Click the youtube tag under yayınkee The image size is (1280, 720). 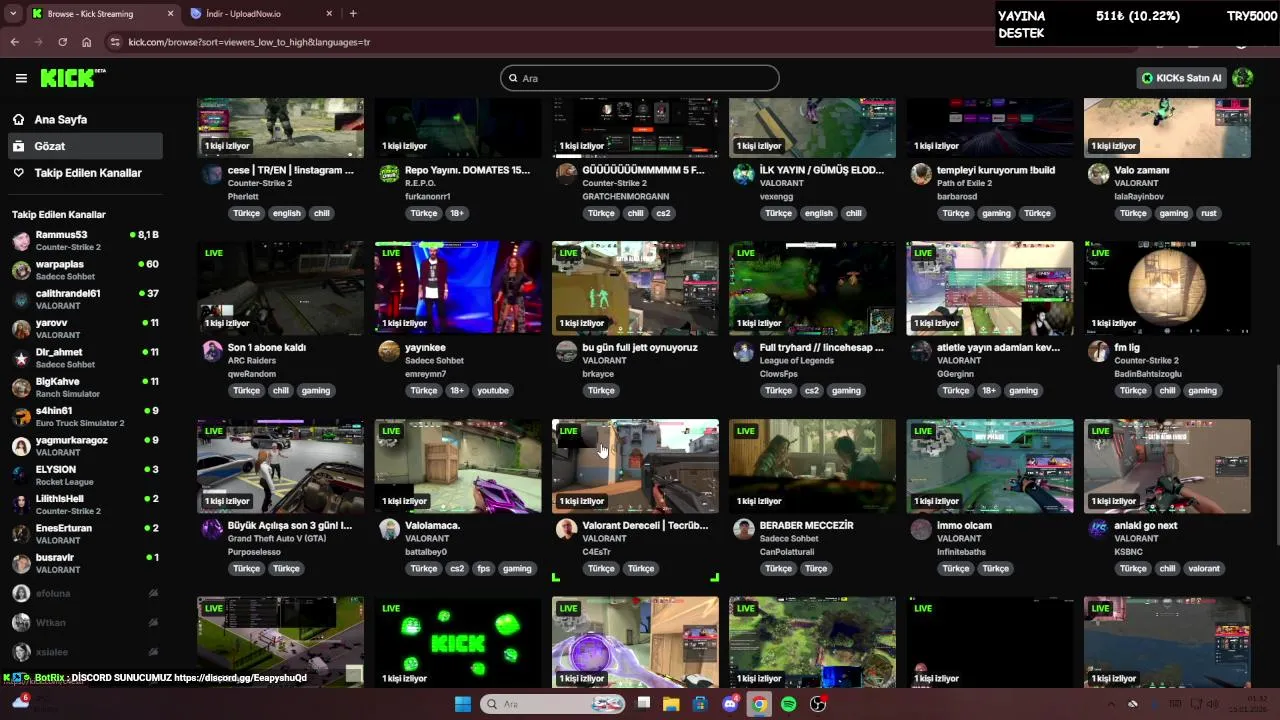coord(493,391)
